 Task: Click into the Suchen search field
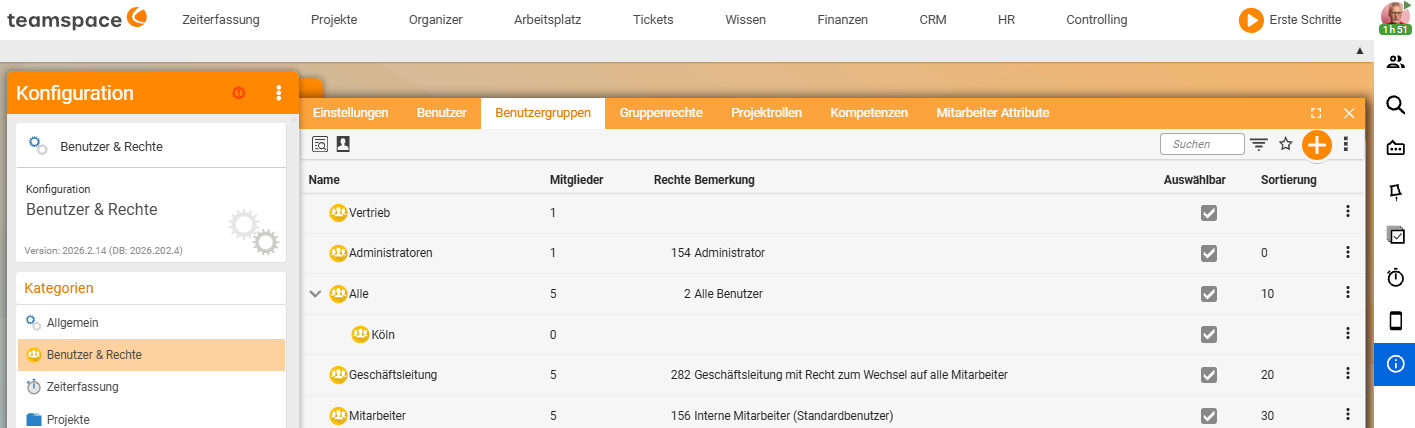(x=1202, y=144)
